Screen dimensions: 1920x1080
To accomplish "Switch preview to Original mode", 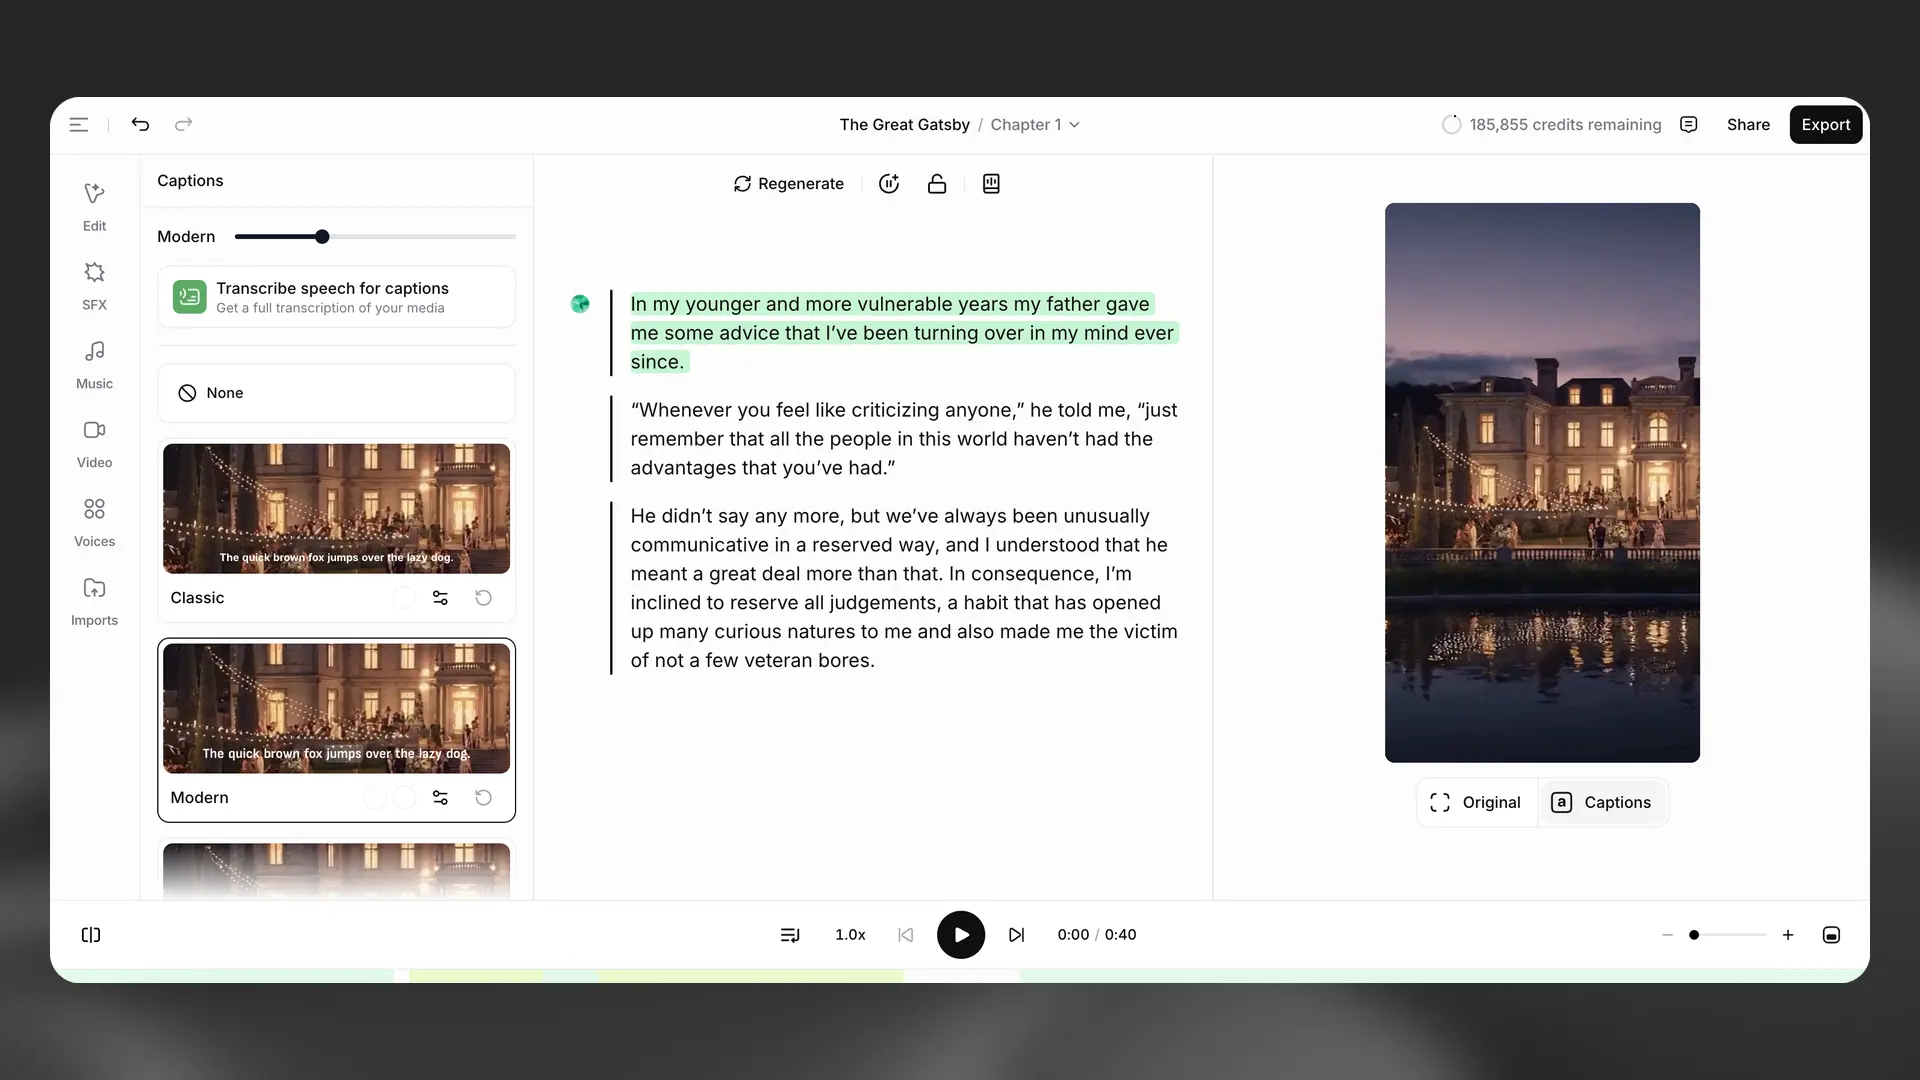I will point(1476,803).
